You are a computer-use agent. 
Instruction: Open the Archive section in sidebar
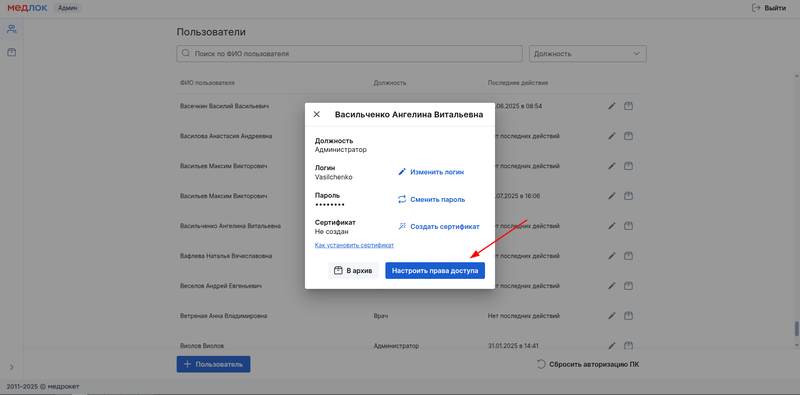[11, 52]
